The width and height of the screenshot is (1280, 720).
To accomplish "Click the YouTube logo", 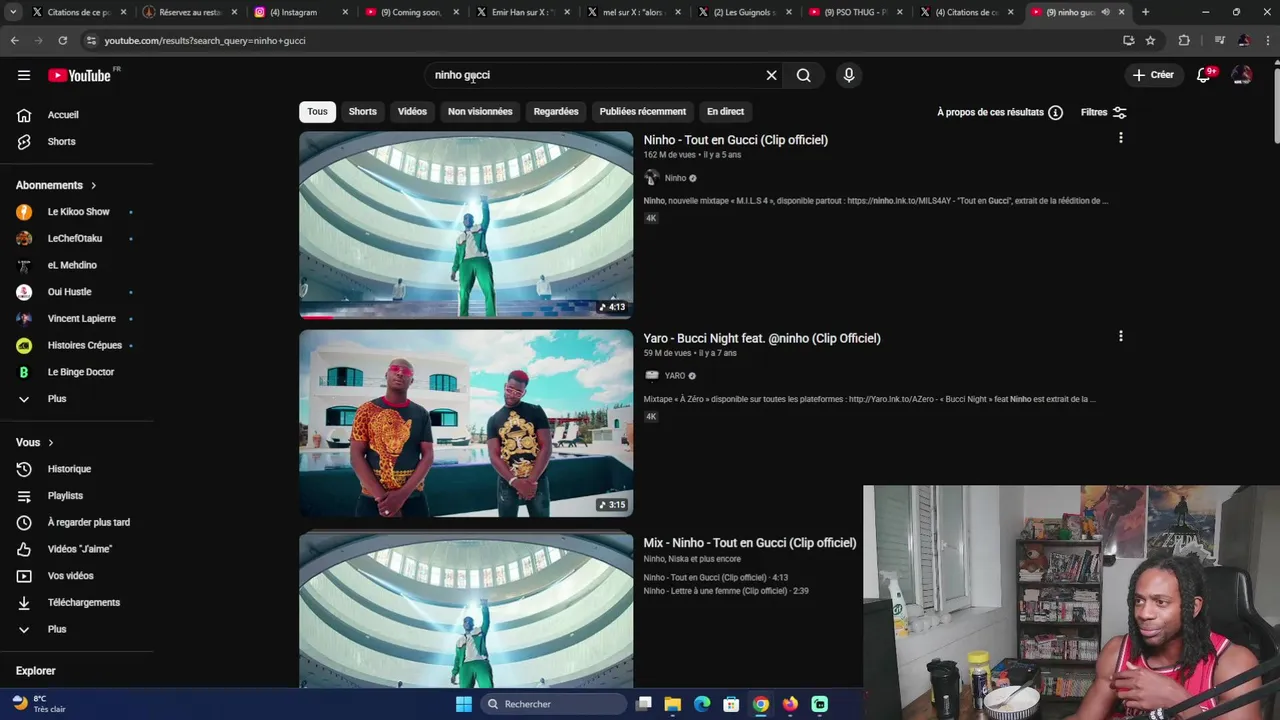I will click(80, 75).
